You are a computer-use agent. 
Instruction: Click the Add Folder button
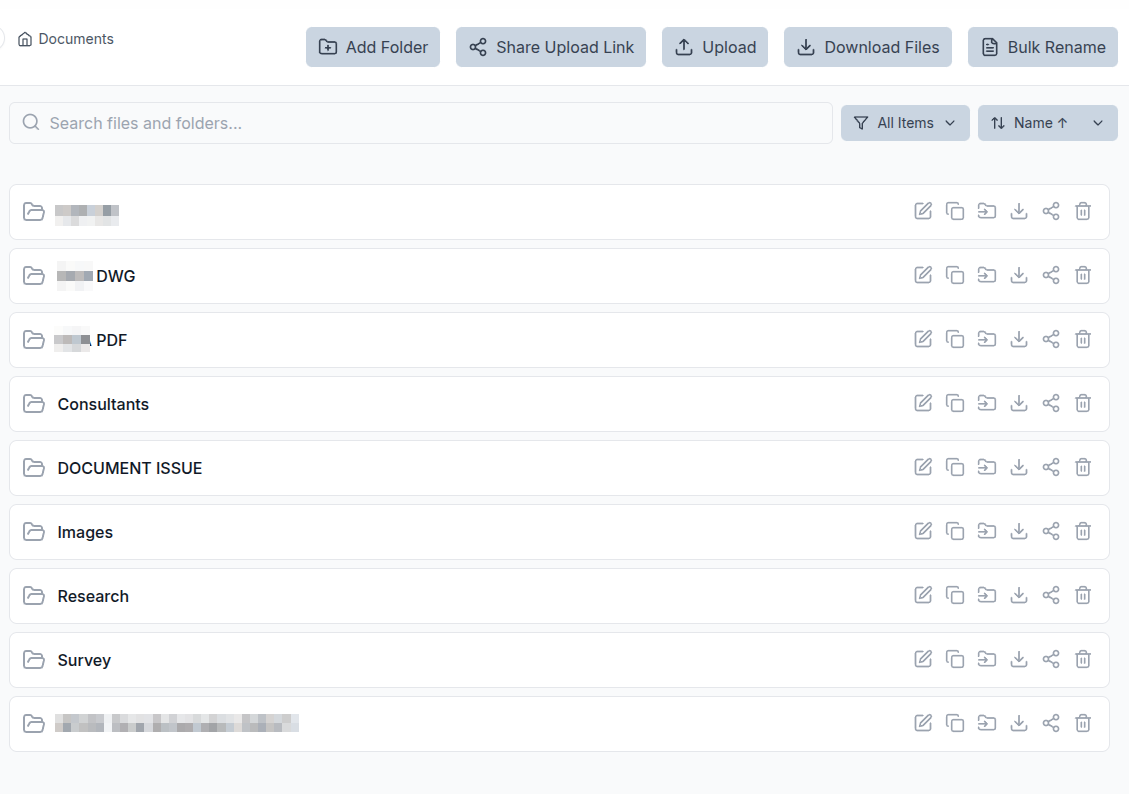[373, 47]
